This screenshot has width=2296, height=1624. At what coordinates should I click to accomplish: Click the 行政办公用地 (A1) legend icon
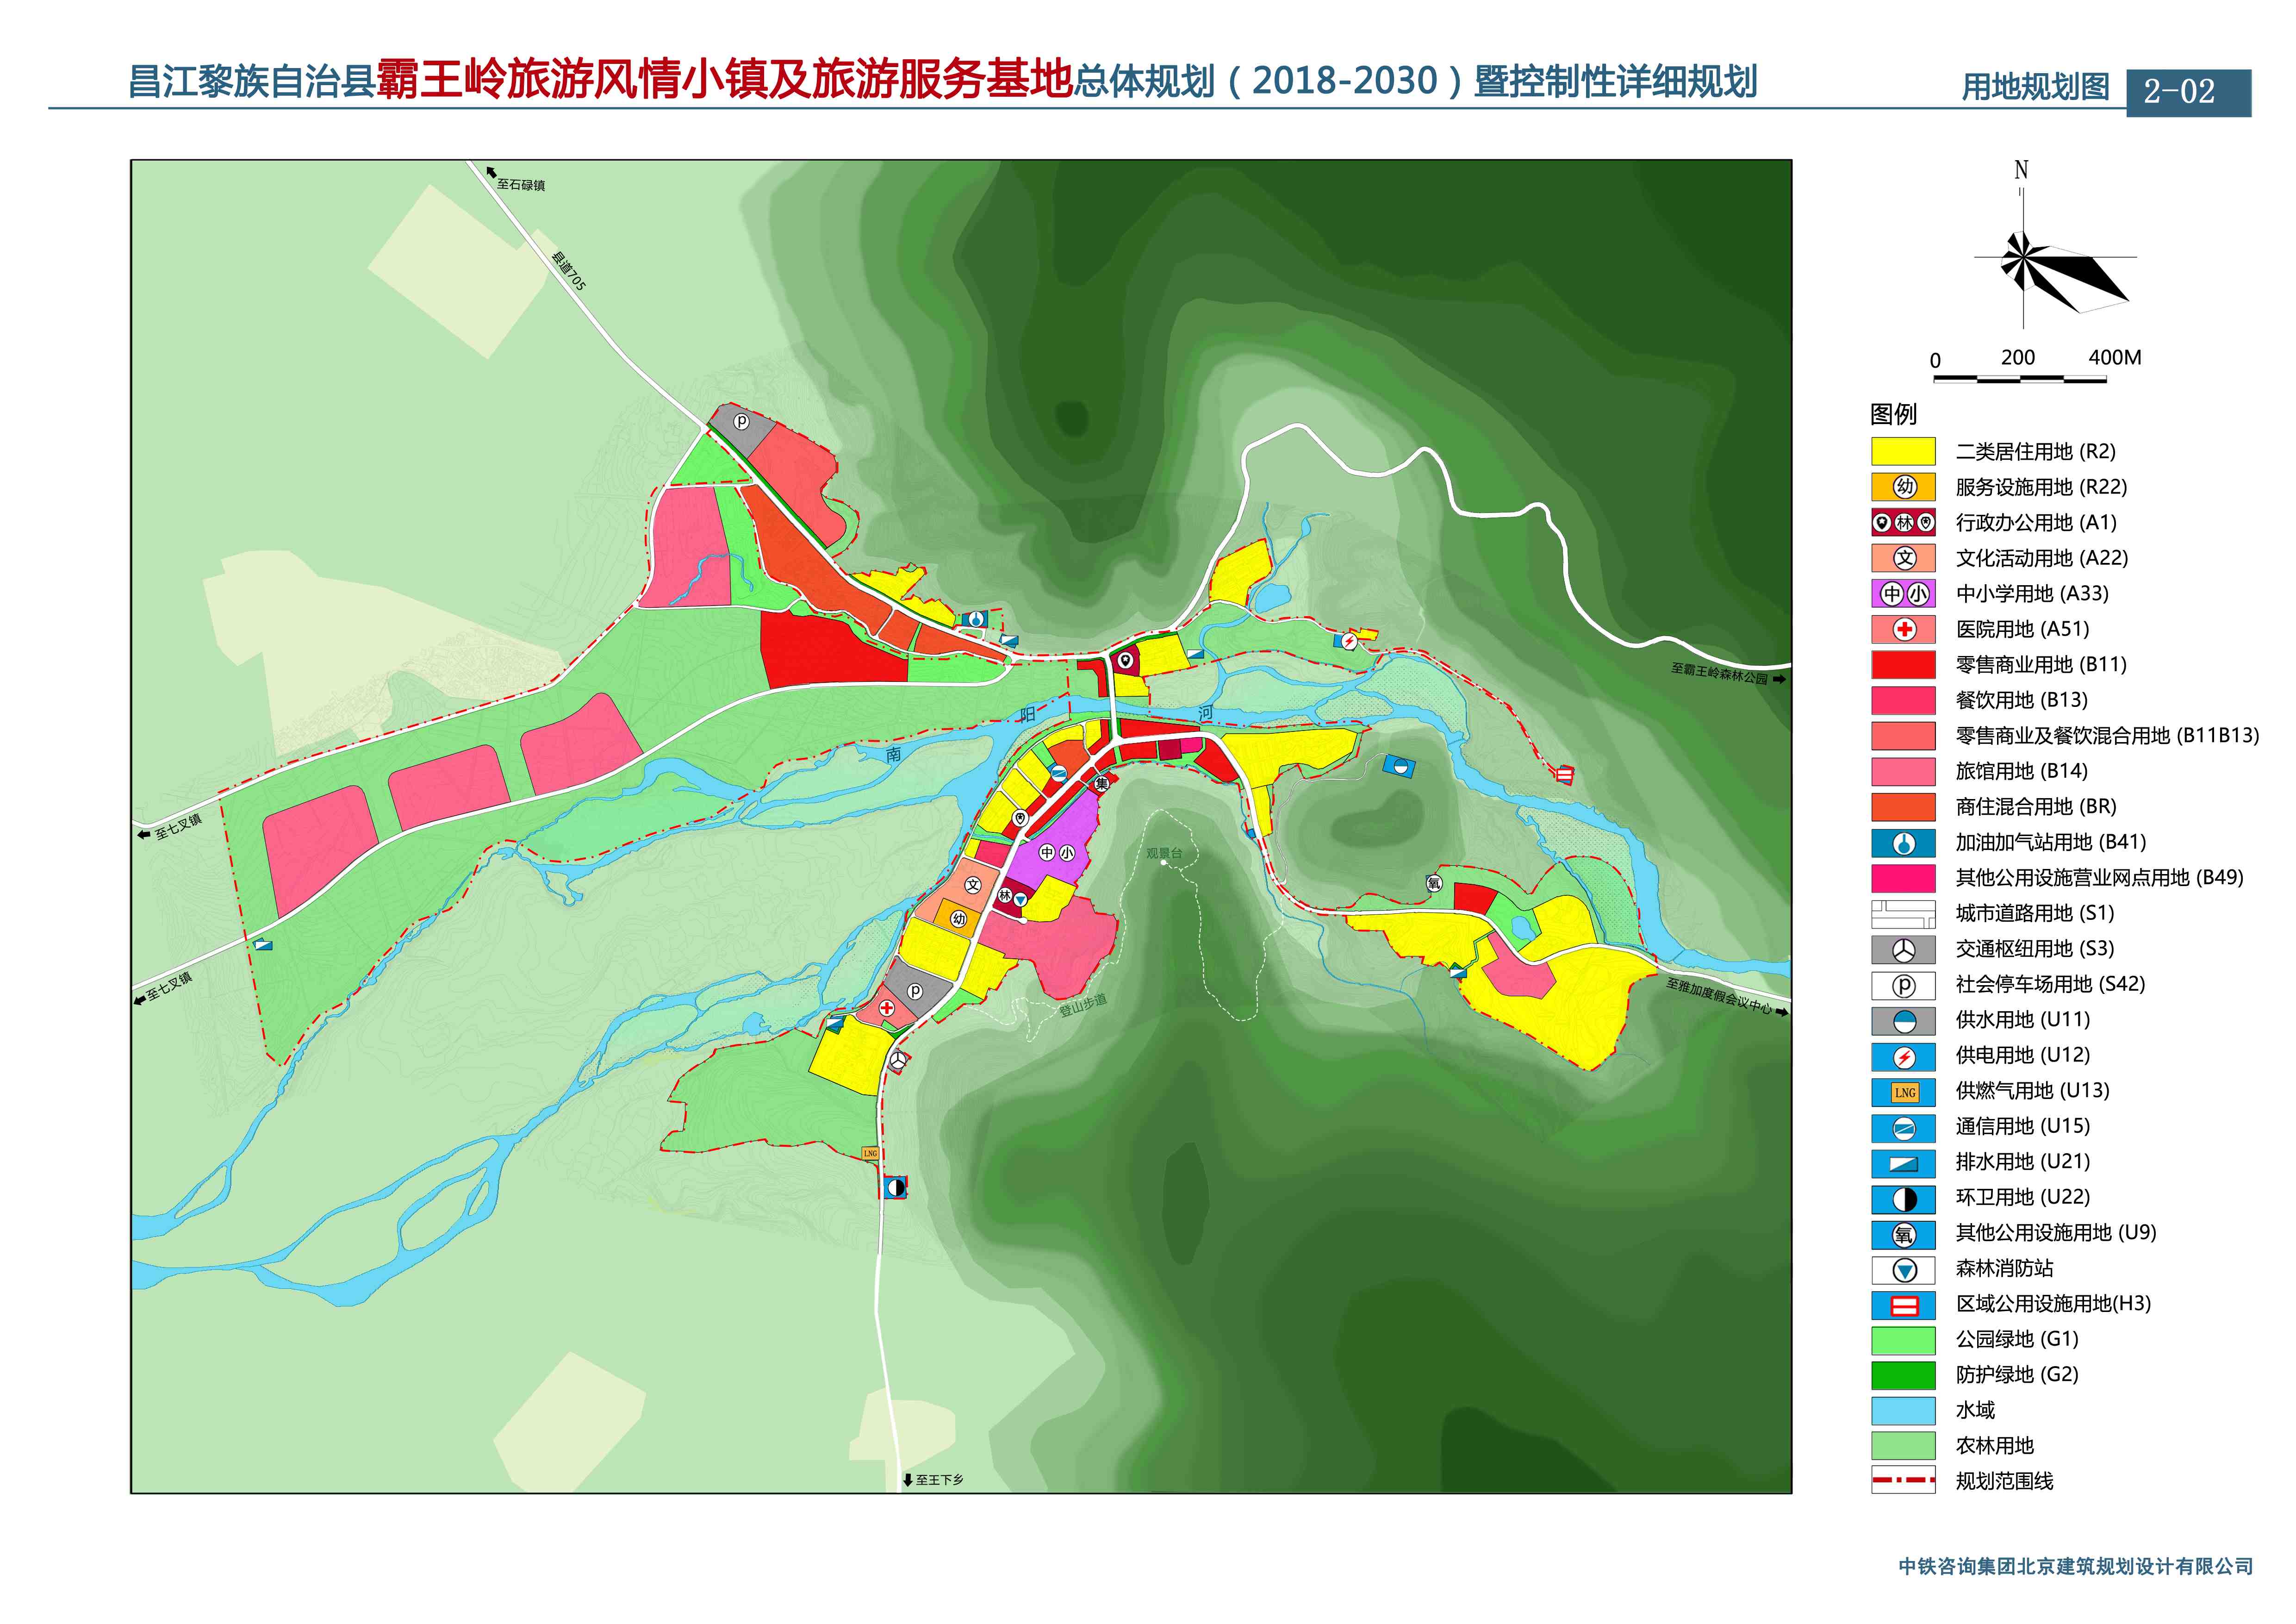1904,522
